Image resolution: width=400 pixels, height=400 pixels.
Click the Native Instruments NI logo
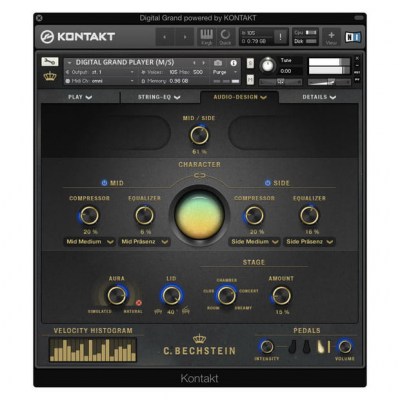[x=353, y=37]
